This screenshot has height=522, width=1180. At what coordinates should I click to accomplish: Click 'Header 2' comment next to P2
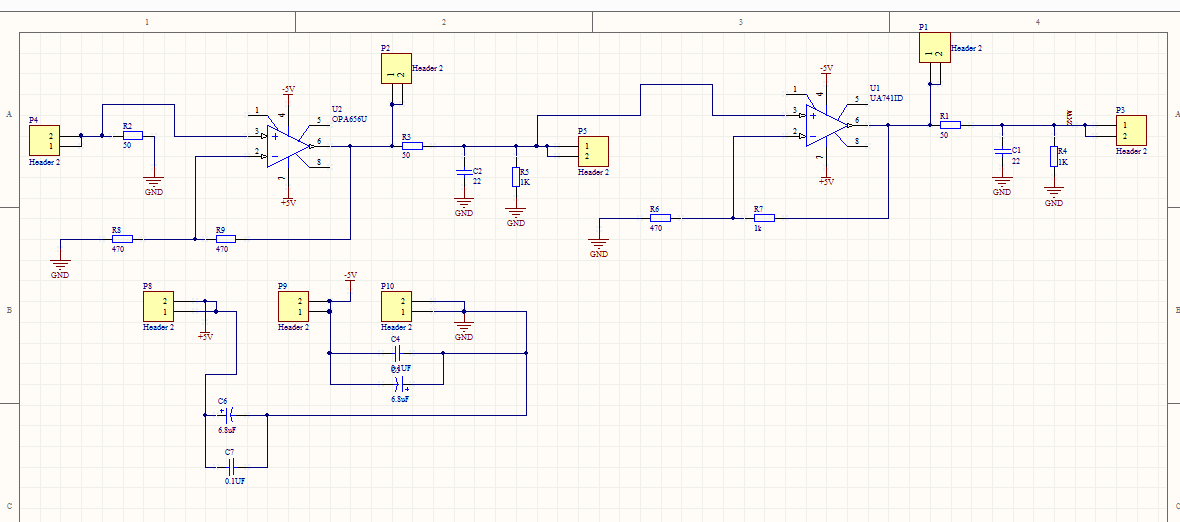pos(428,68)
